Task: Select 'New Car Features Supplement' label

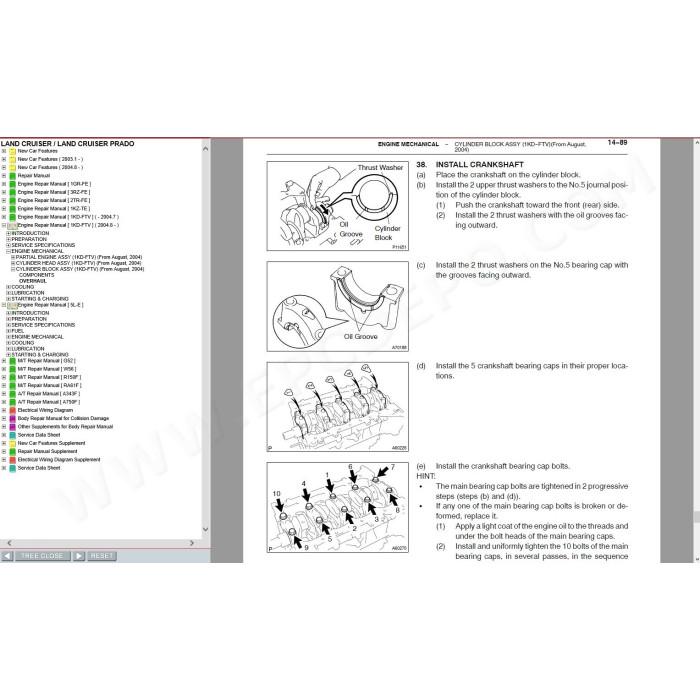Action: pyautogui.click(x=51, y=443)
